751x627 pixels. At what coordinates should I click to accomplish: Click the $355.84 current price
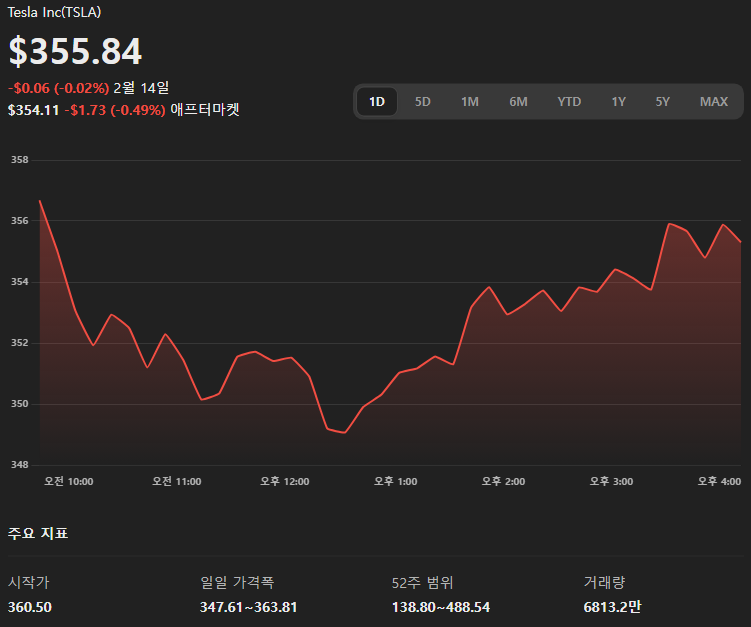75,51
